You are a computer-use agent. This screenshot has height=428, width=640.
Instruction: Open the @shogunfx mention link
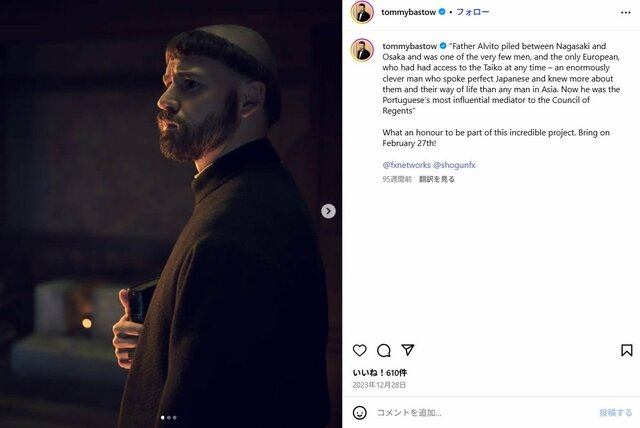(x=456, y=164)
